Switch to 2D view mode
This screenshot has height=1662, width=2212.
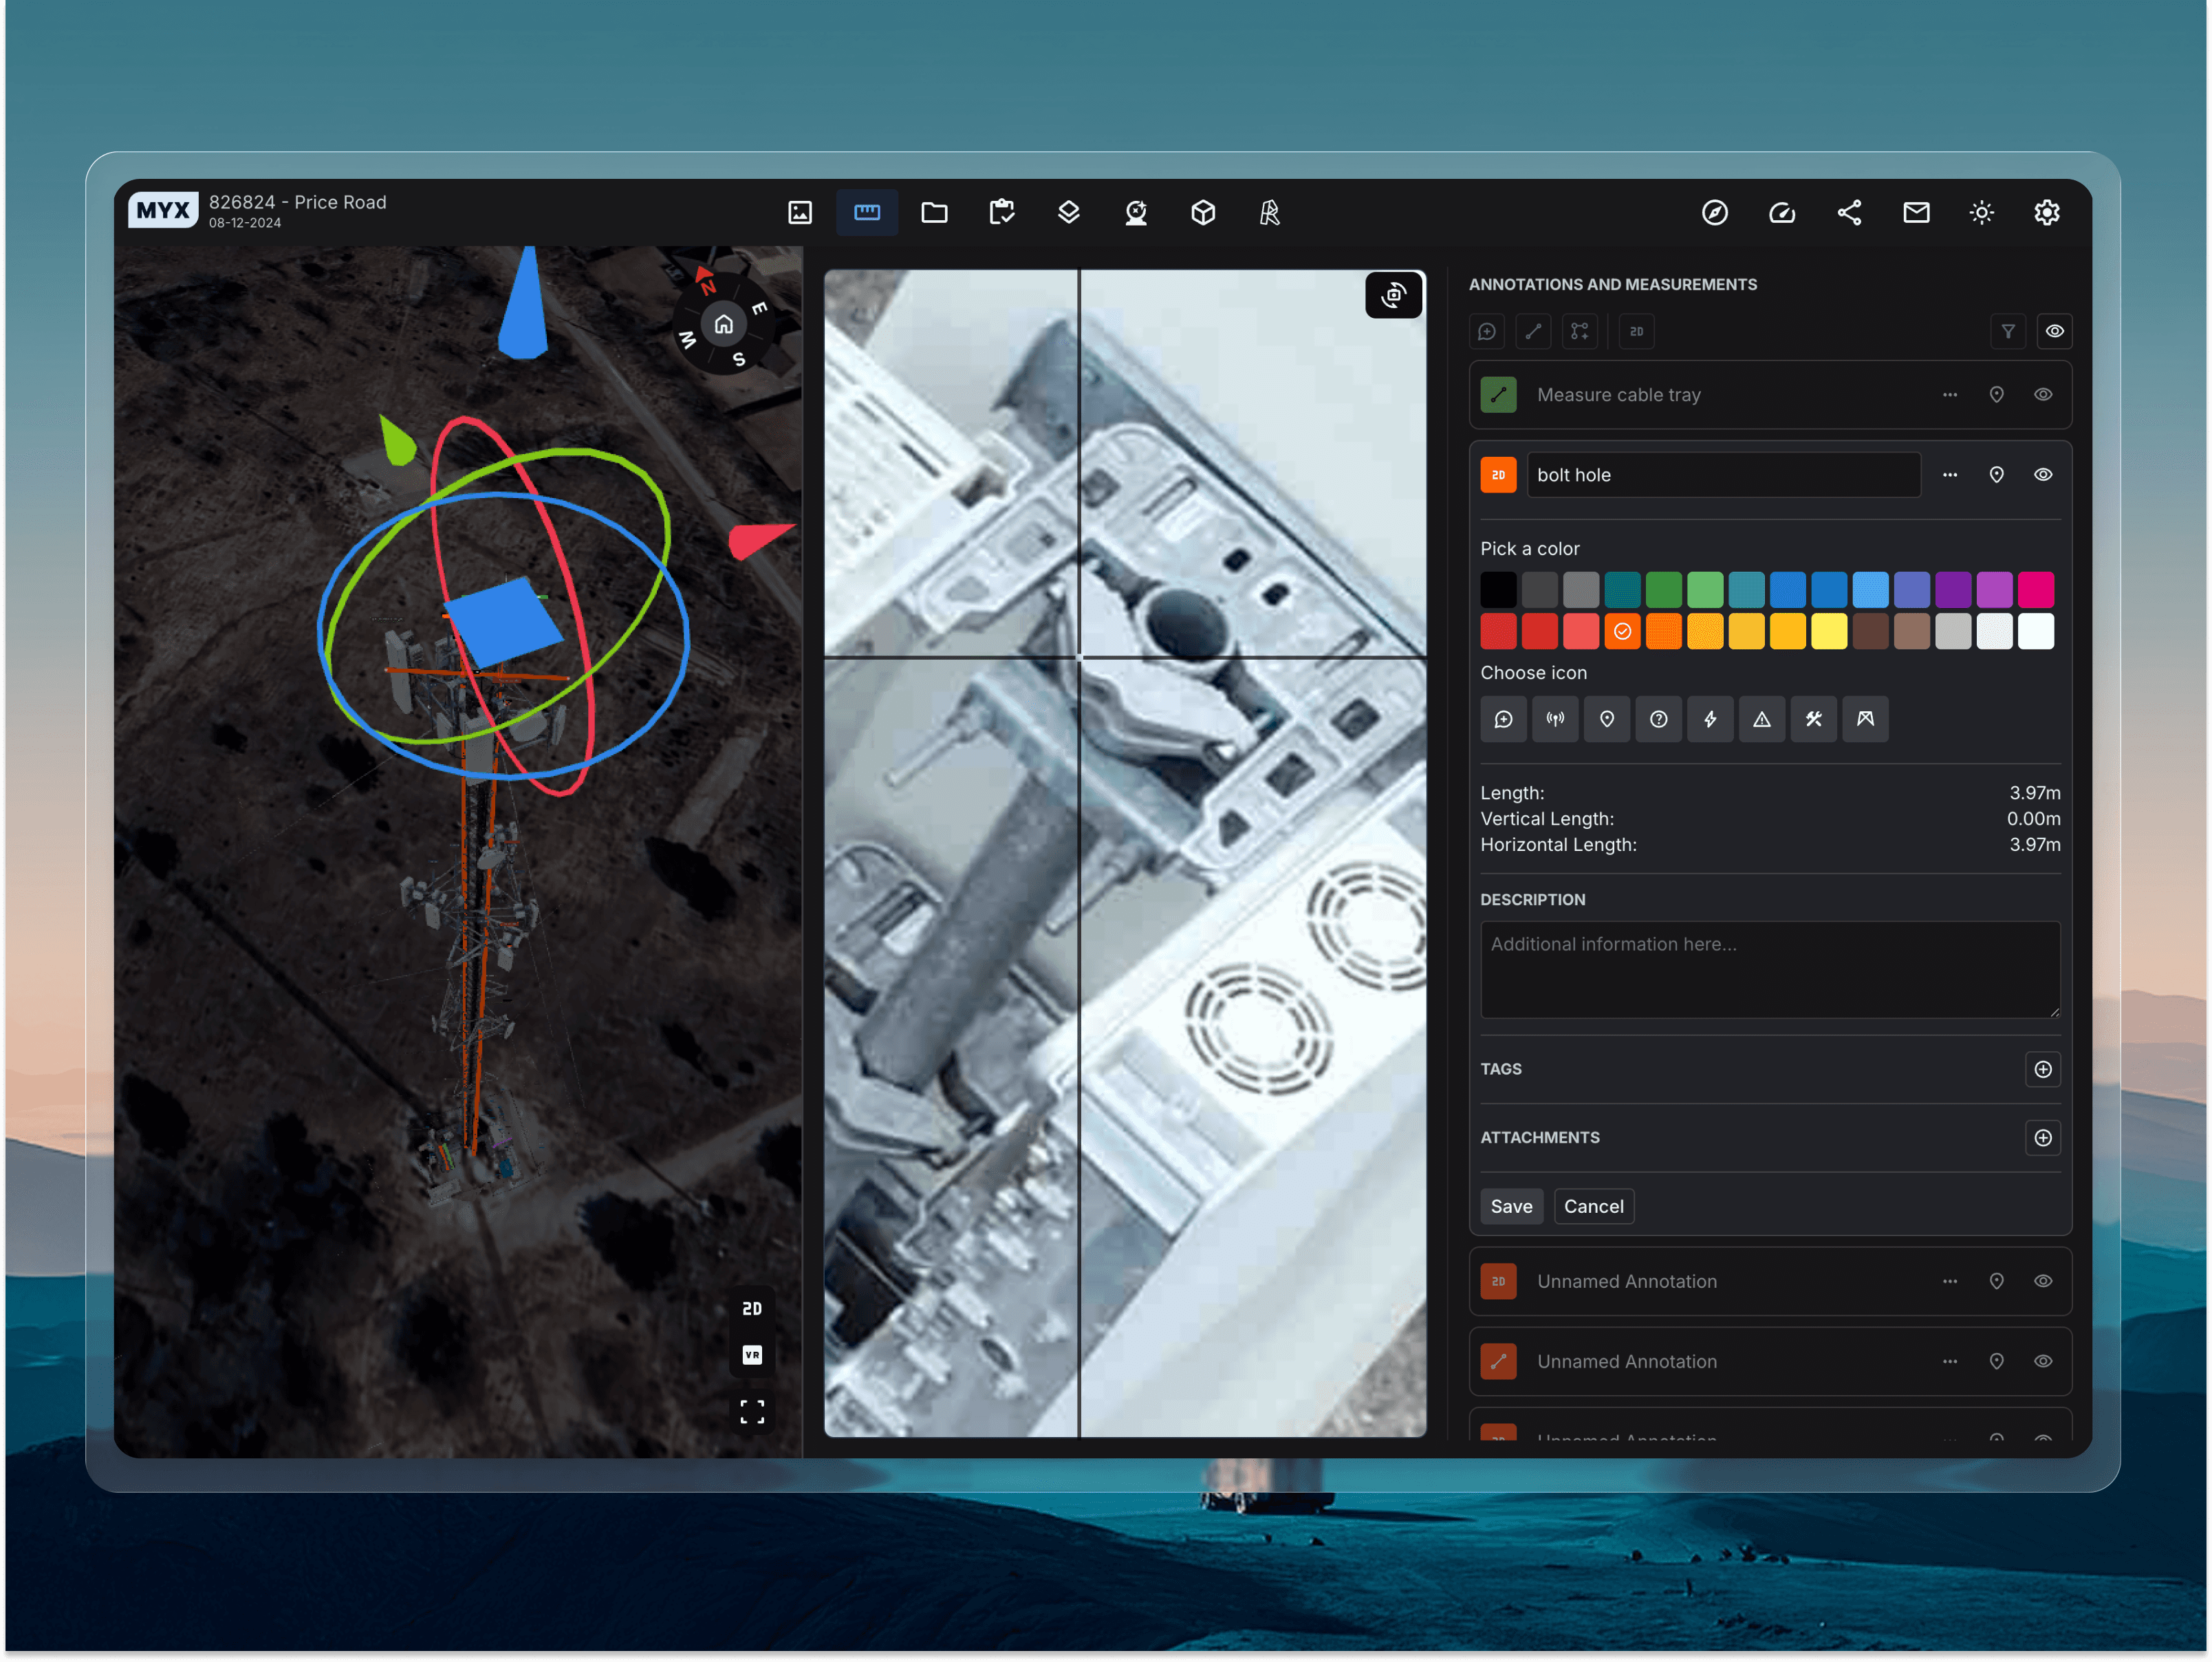(x=751, y=1308)
